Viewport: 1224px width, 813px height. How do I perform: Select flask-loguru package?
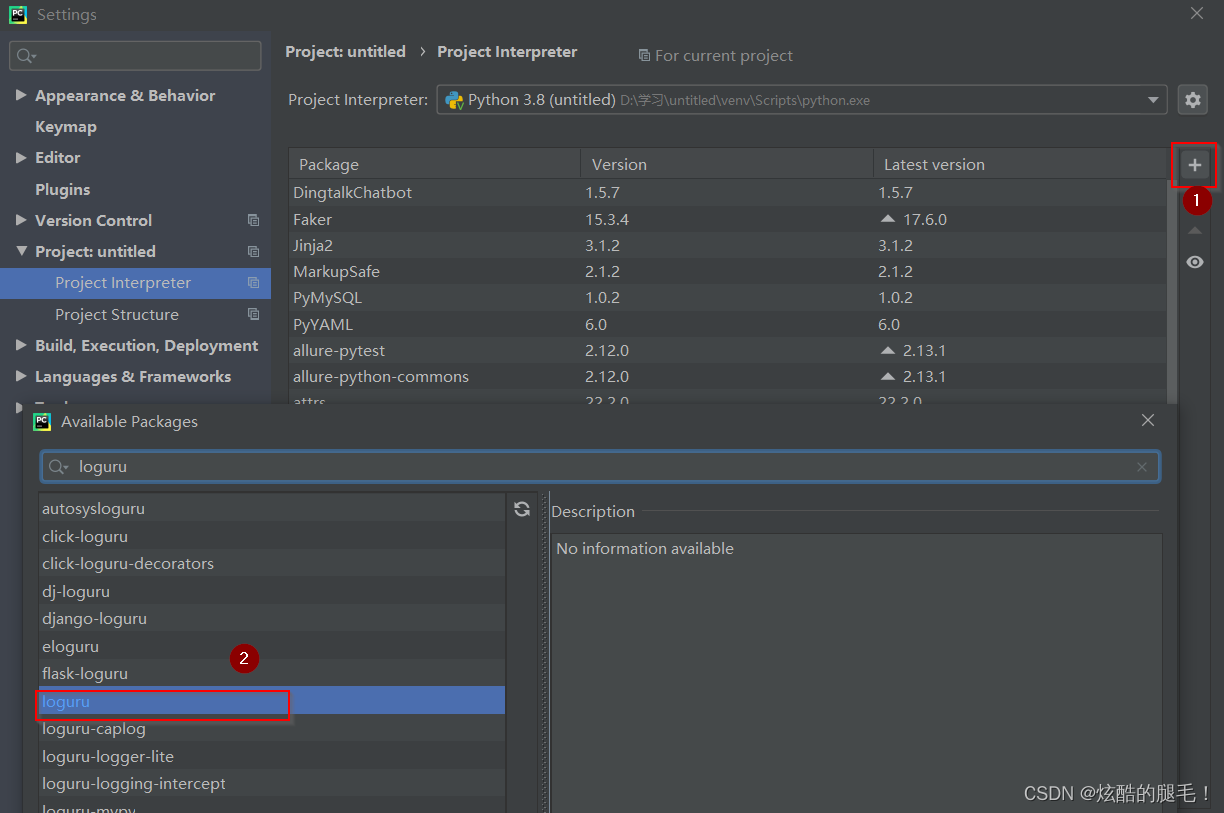(x=272, y=673)
